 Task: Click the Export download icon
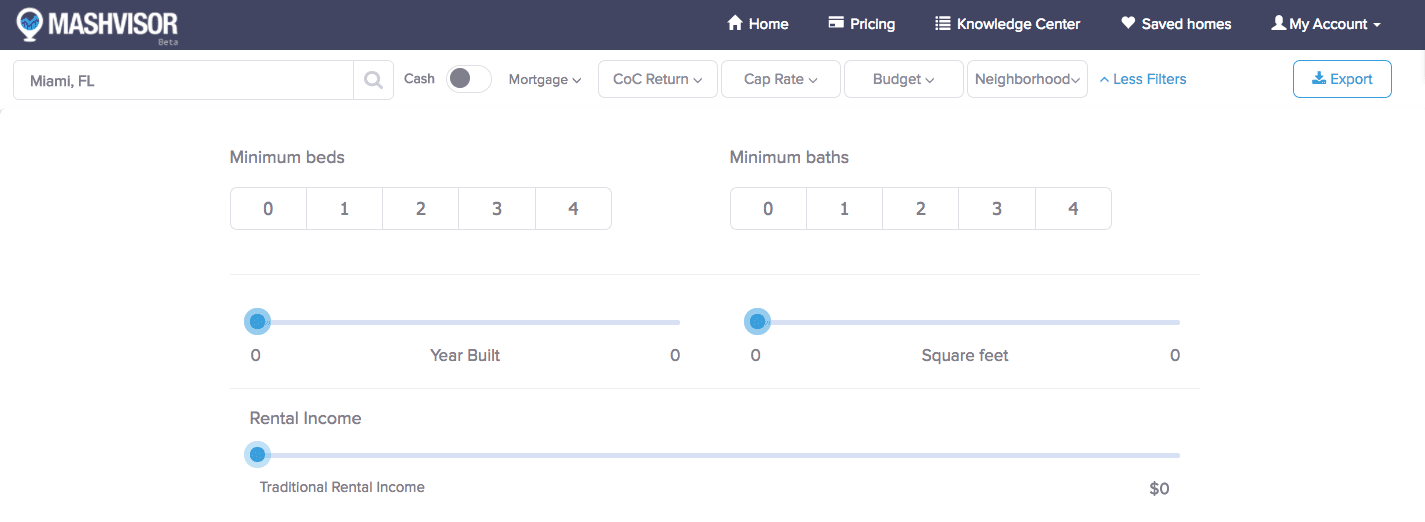point(1318,79)
